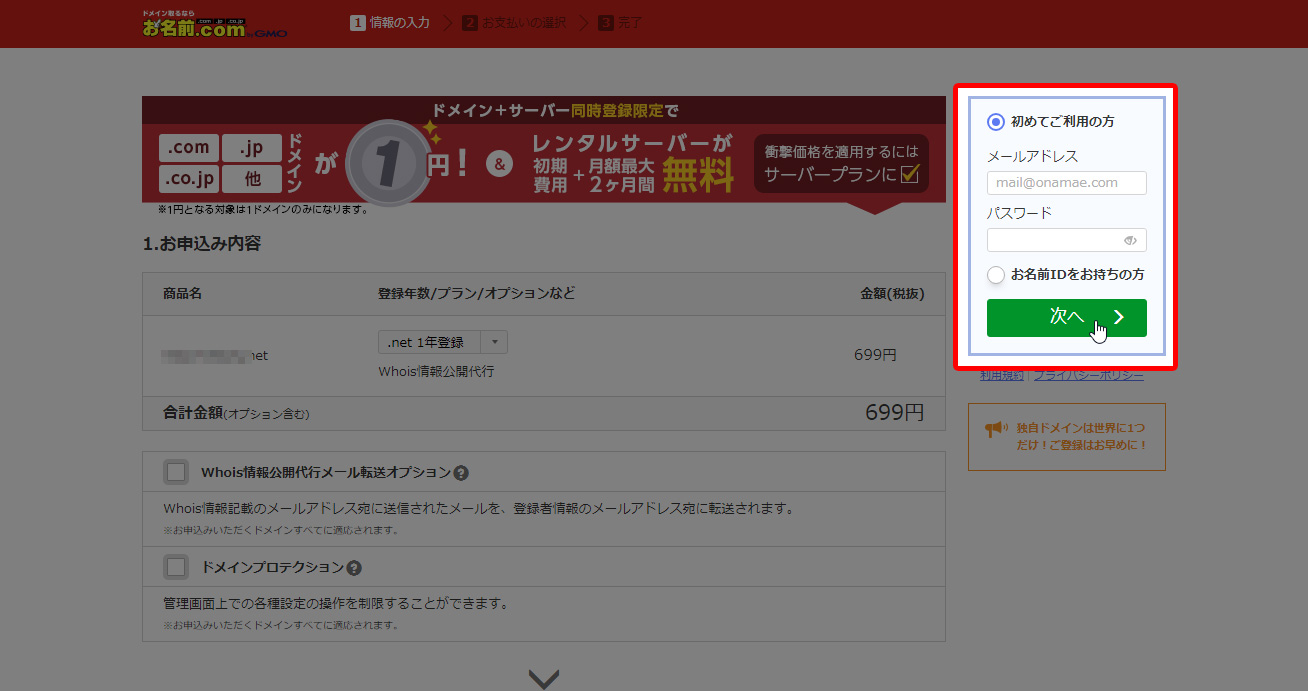
Task: Focus the パスワード input field
Action: tap(1053, 241)
